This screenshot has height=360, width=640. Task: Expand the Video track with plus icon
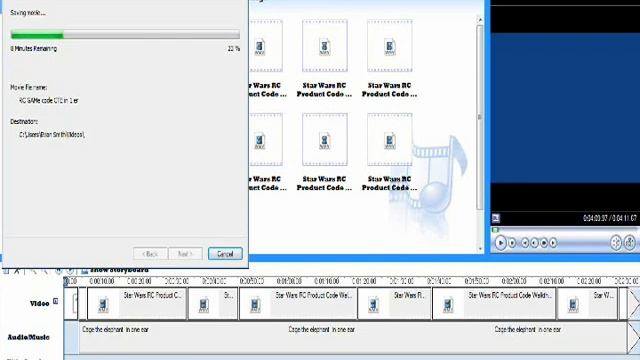[56, 301]
